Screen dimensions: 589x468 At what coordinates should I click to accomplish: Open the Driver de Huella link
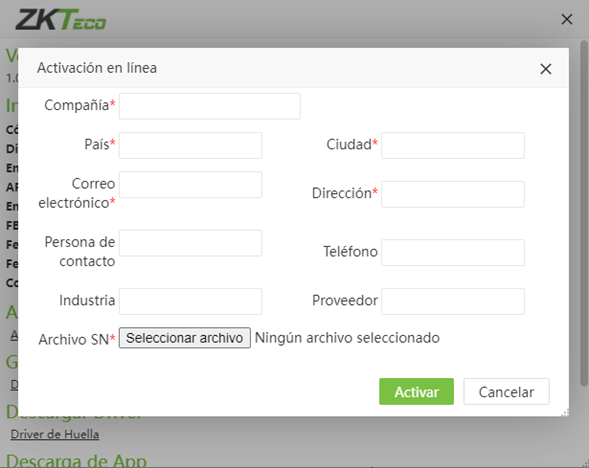point(55,434)
